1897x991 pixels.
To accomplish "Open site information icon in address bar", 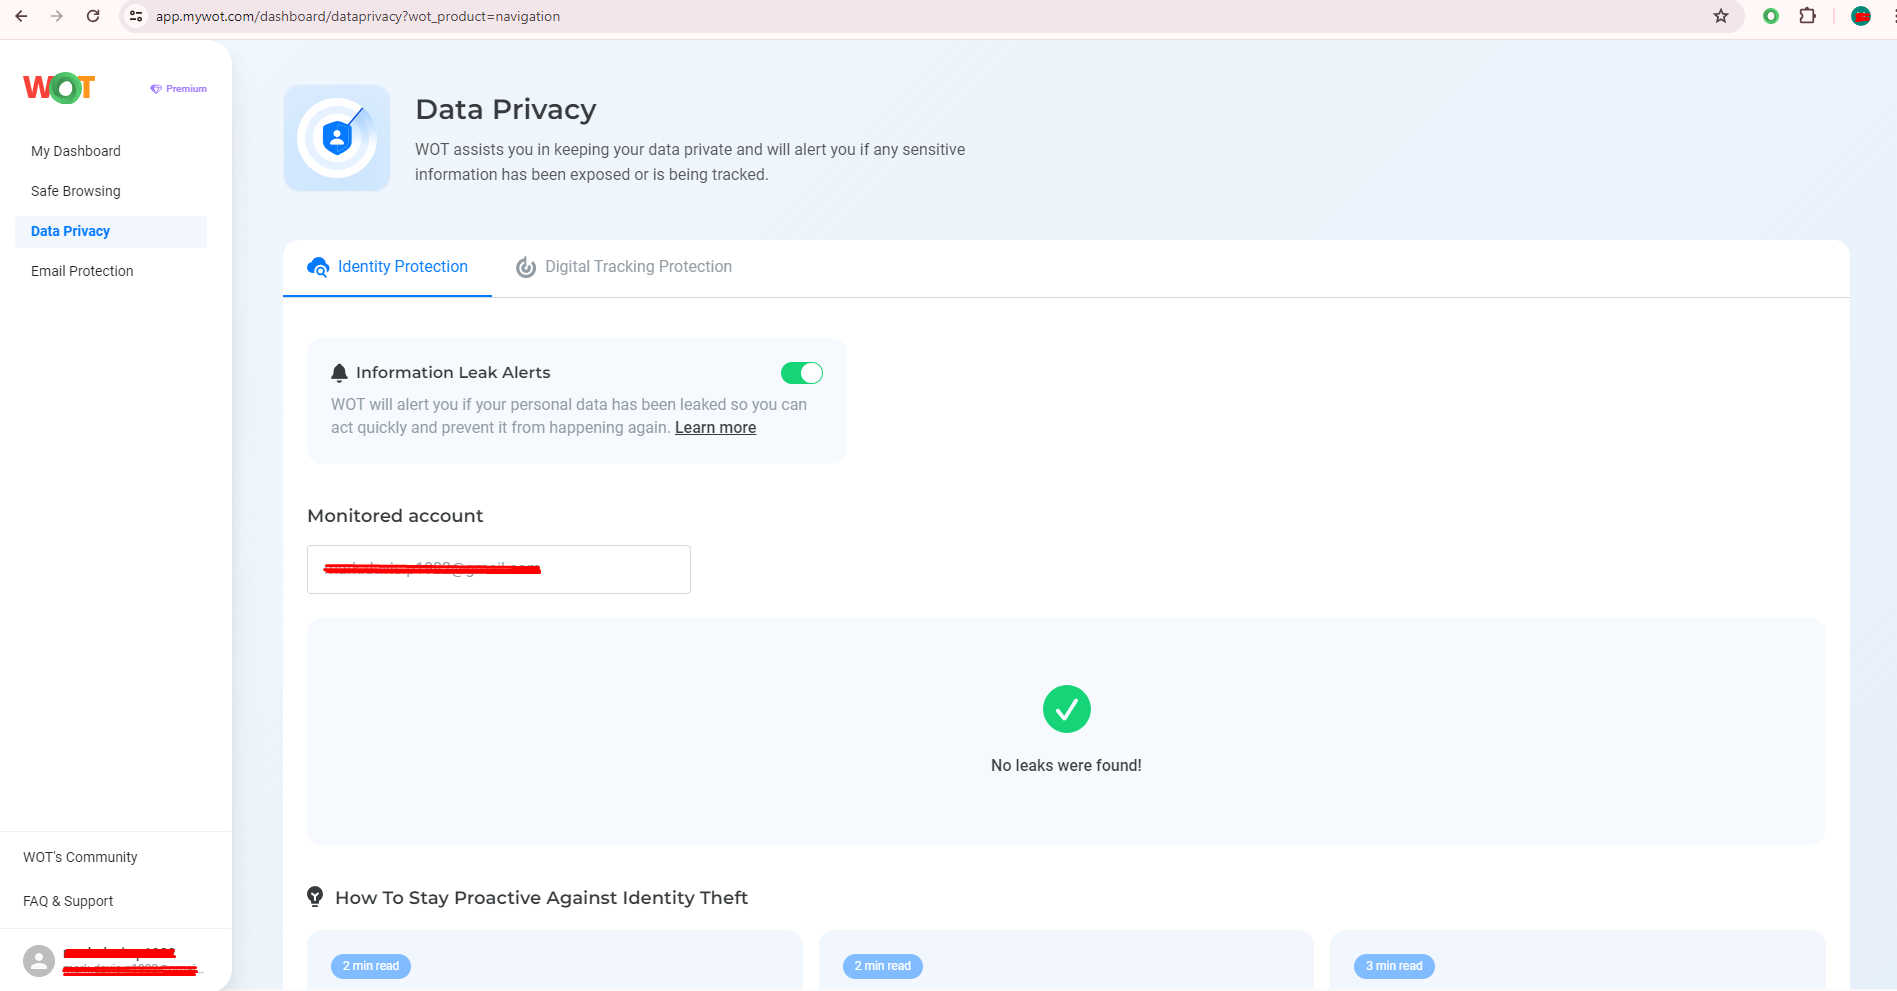I will click(136, 16).
